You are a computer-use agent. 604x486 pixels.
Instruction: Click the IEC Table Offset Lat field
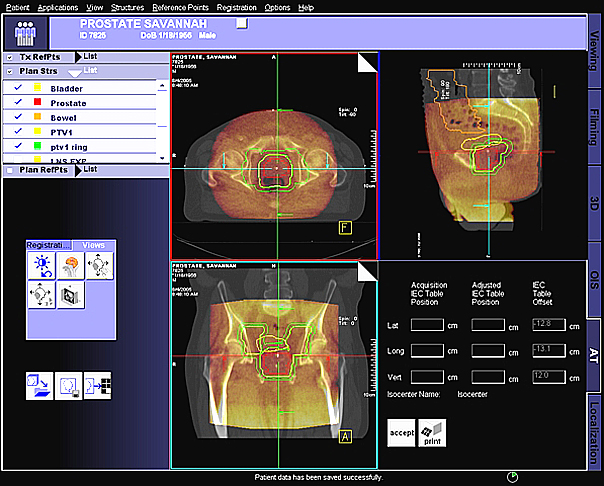pyautogui.click(x=549, y=325)
